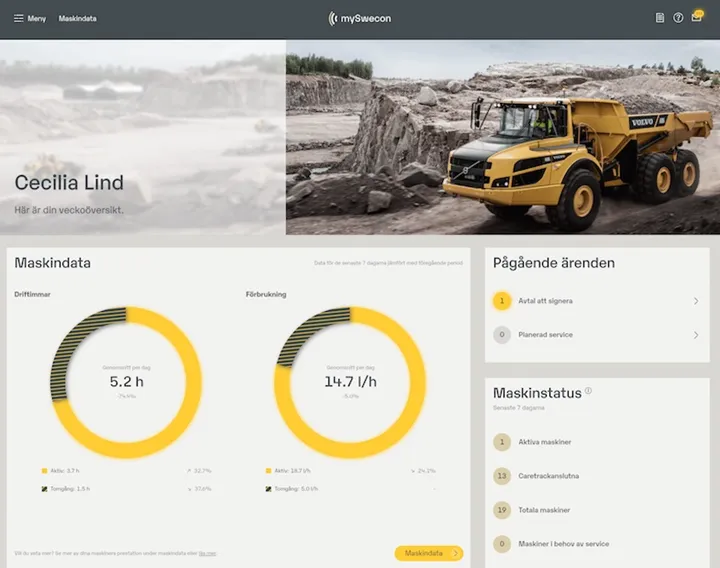Click the Driftimmar chart label

pos(32,294)
